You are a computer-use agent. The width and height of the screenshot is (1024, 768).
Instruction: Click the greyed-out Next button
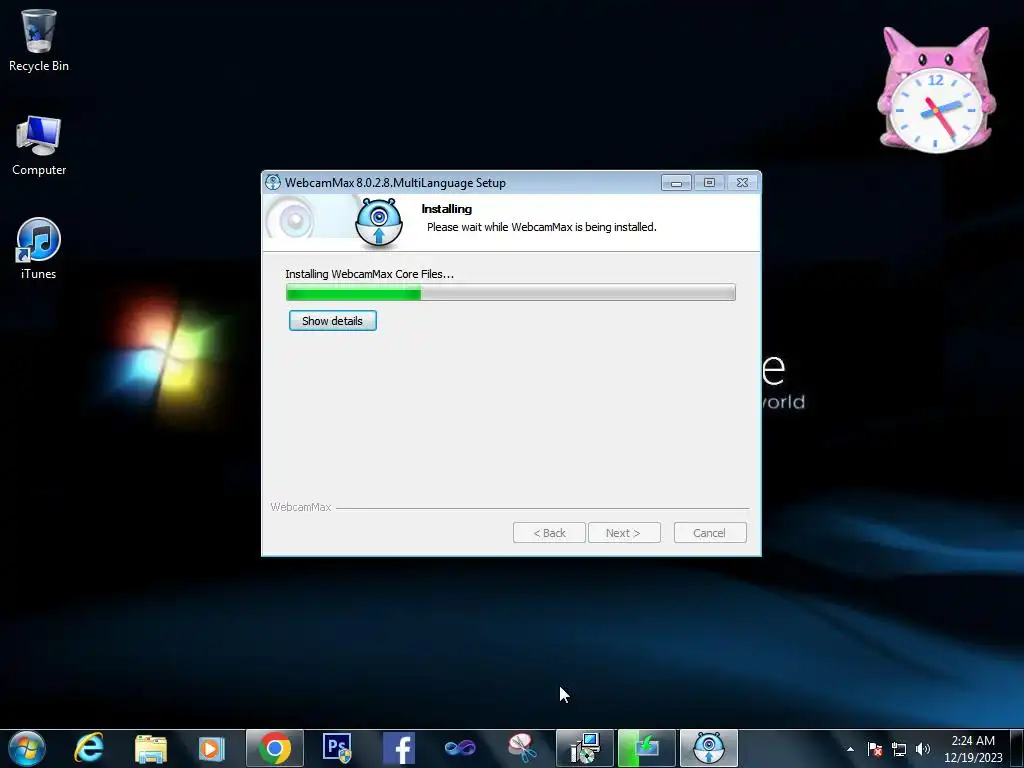tap(624, 533)
